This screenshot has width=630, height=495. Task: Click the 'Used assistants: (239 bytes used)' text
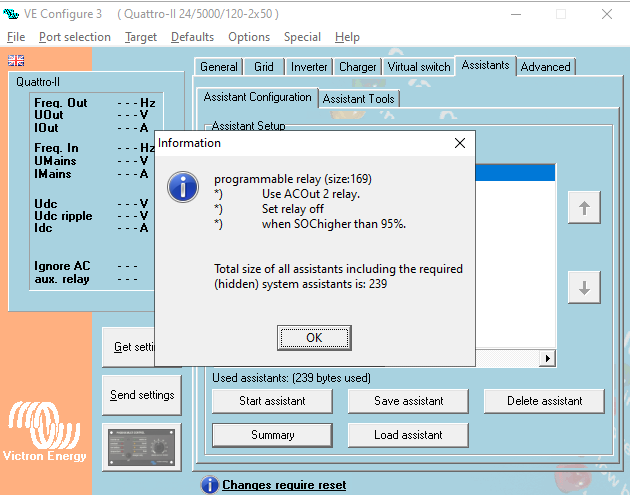pyautogui.click(x=291, y=378)
